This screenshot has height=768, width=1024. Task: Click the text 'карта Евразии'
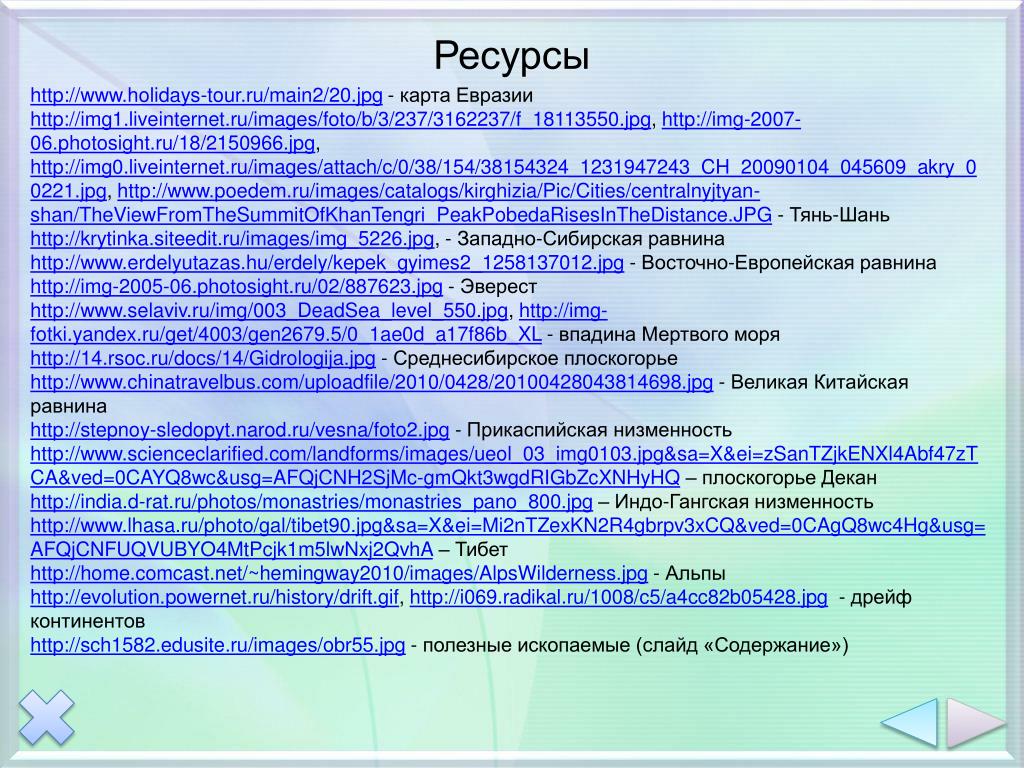click(x=466, y=95)
